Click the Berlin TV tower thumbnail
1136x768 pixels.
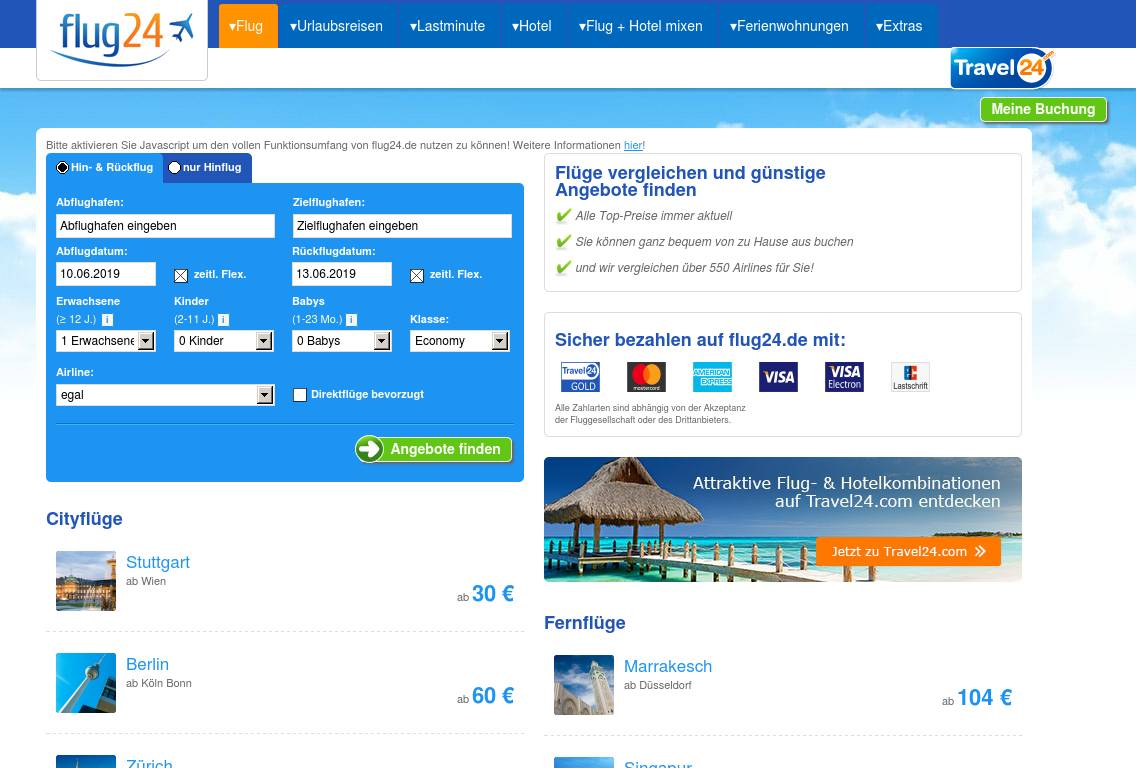click(x=86, y=683)
